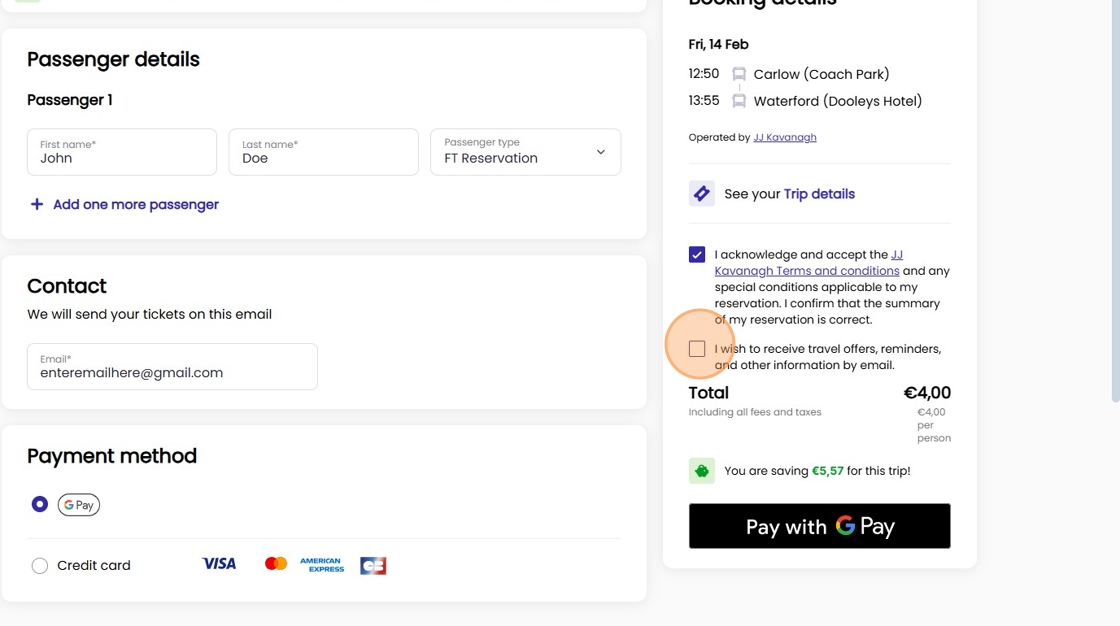Select the Google Pay radio option
The image size is (1120, 626).
40,505
